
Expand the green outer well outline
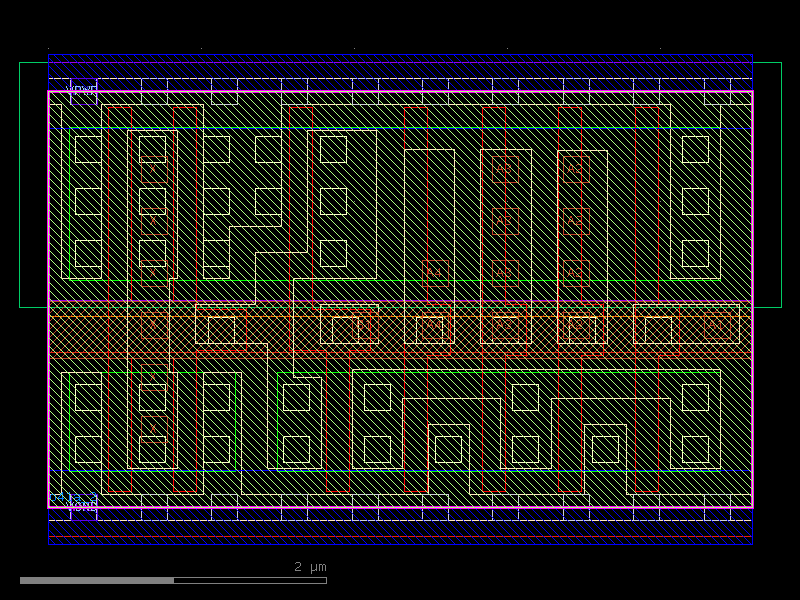click(x=20, y=180)
